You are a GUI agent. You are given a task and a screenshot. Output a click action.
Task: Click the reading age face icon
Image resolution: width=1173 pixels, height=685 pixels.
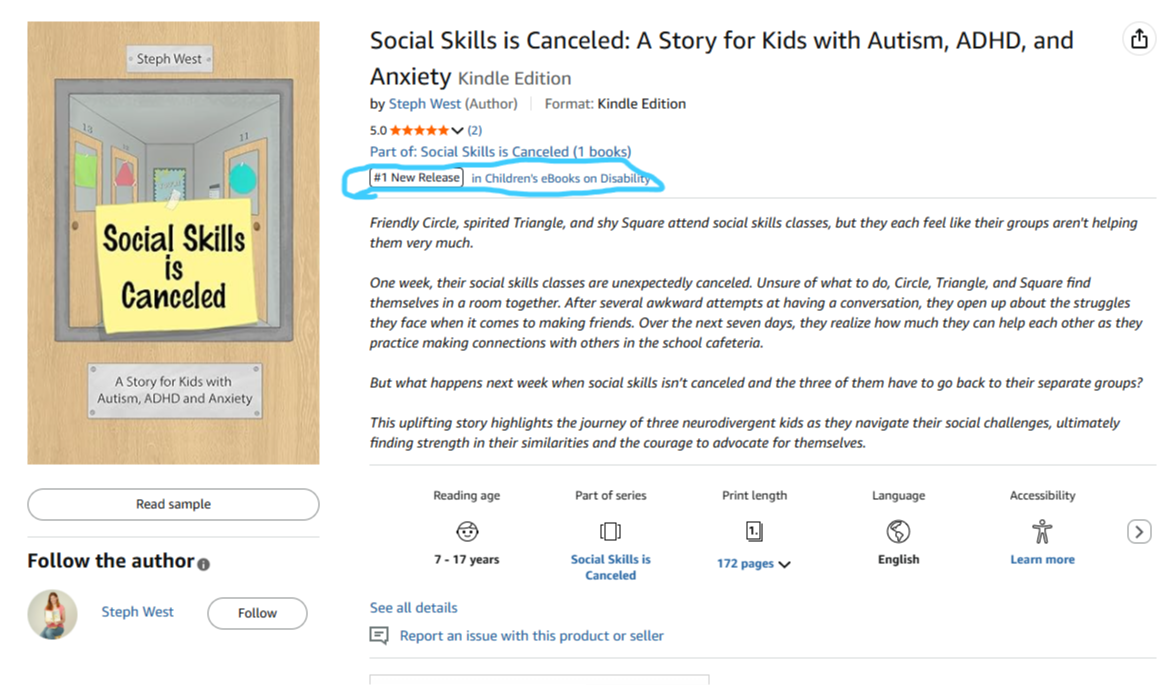(467, 530)
